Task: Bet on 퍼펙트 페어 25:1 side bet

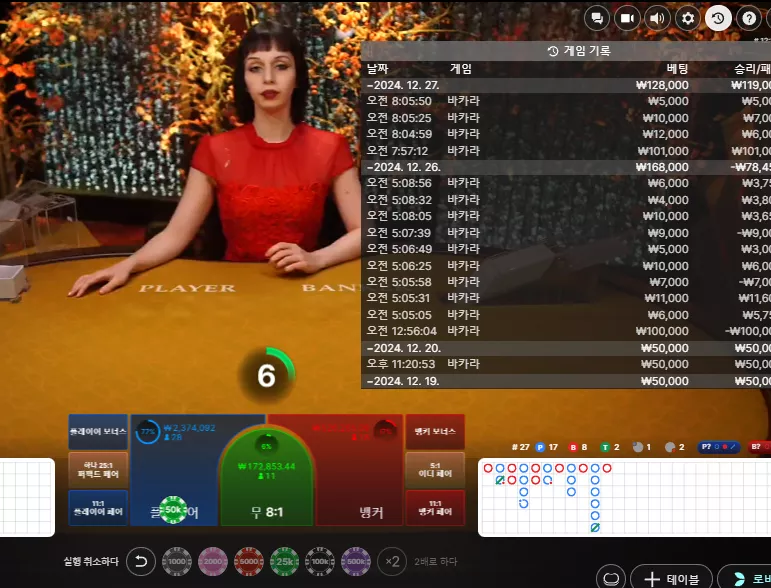Action: [98, 470]
